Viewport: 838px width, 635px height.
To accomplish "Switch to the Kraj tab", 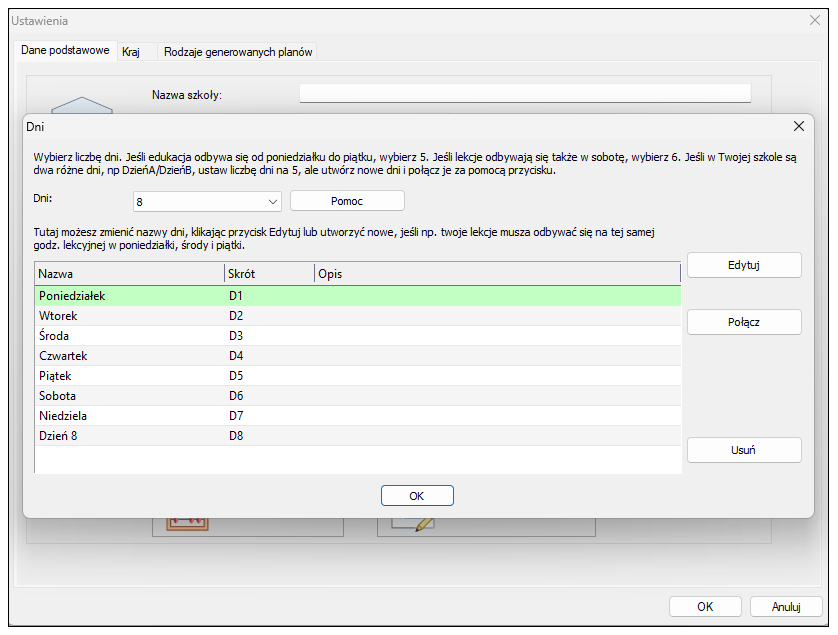I will (x=131, y=52).
